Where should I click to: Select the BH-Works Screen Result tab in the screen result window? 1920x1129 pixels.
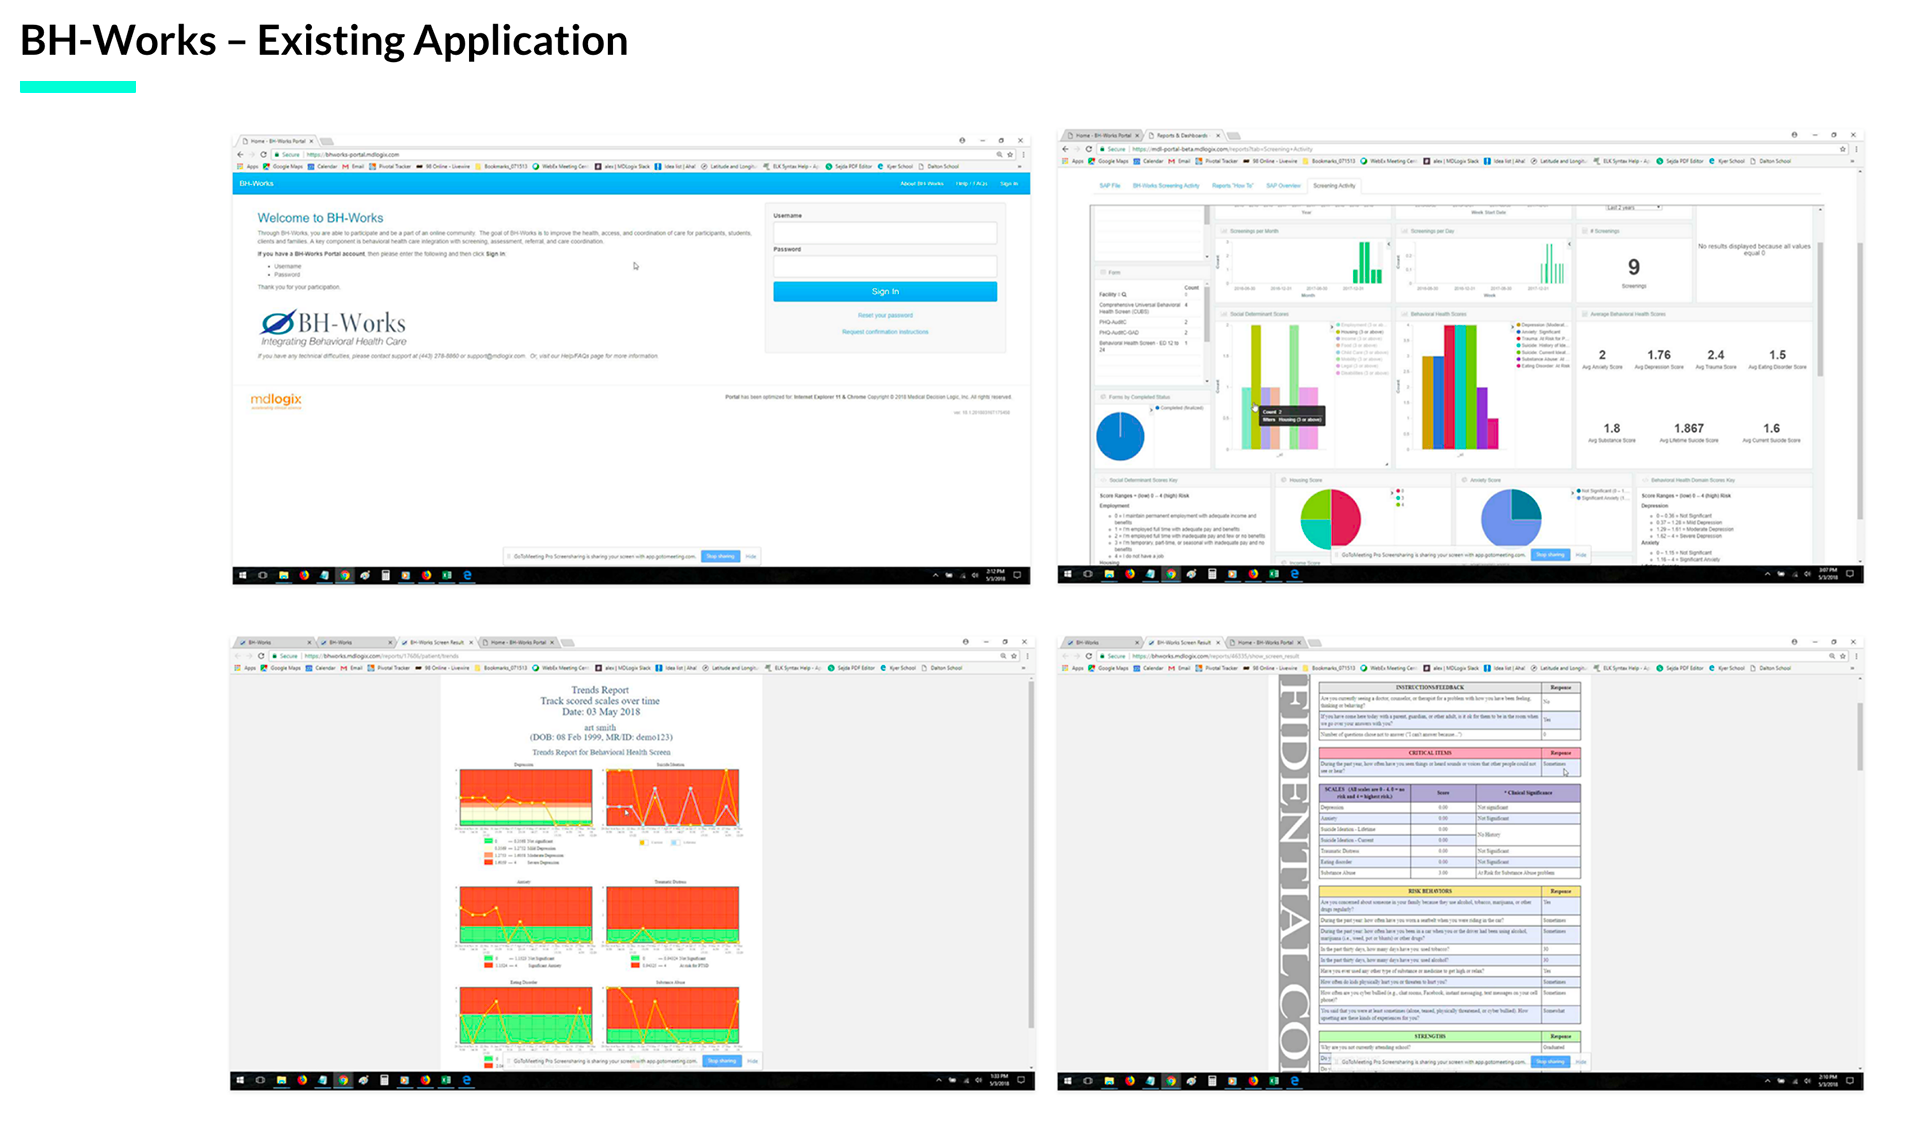[x=1184, y=642]
